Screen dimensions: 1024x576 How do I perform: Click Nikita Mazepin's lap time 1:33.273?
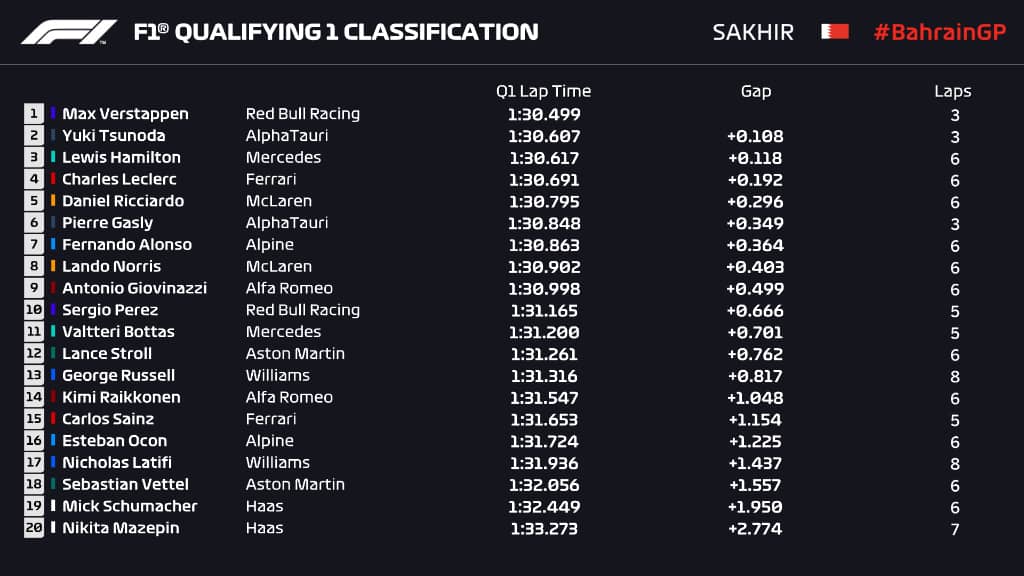(543, 528)
